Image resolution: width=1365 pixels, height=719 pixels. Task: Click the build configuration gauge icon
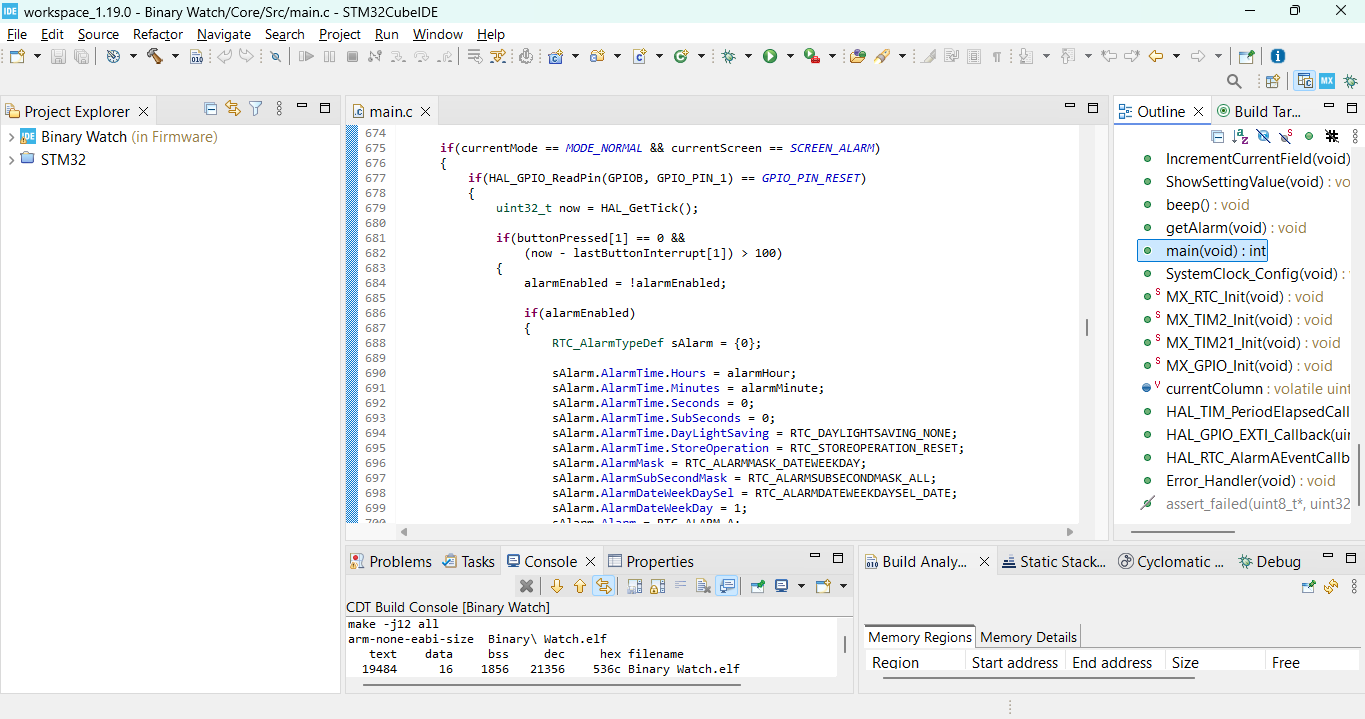[113, 56]
